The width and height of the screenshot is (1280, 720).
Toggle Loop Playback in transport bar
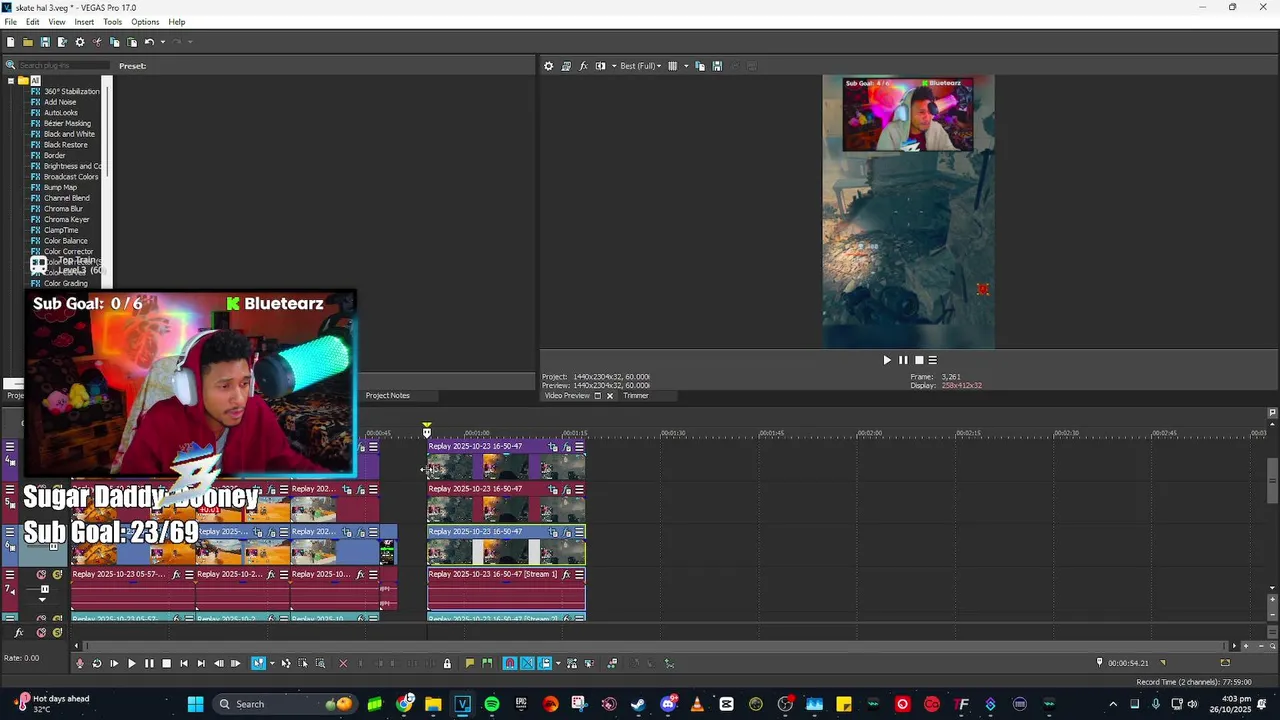[x=97, y=663]
